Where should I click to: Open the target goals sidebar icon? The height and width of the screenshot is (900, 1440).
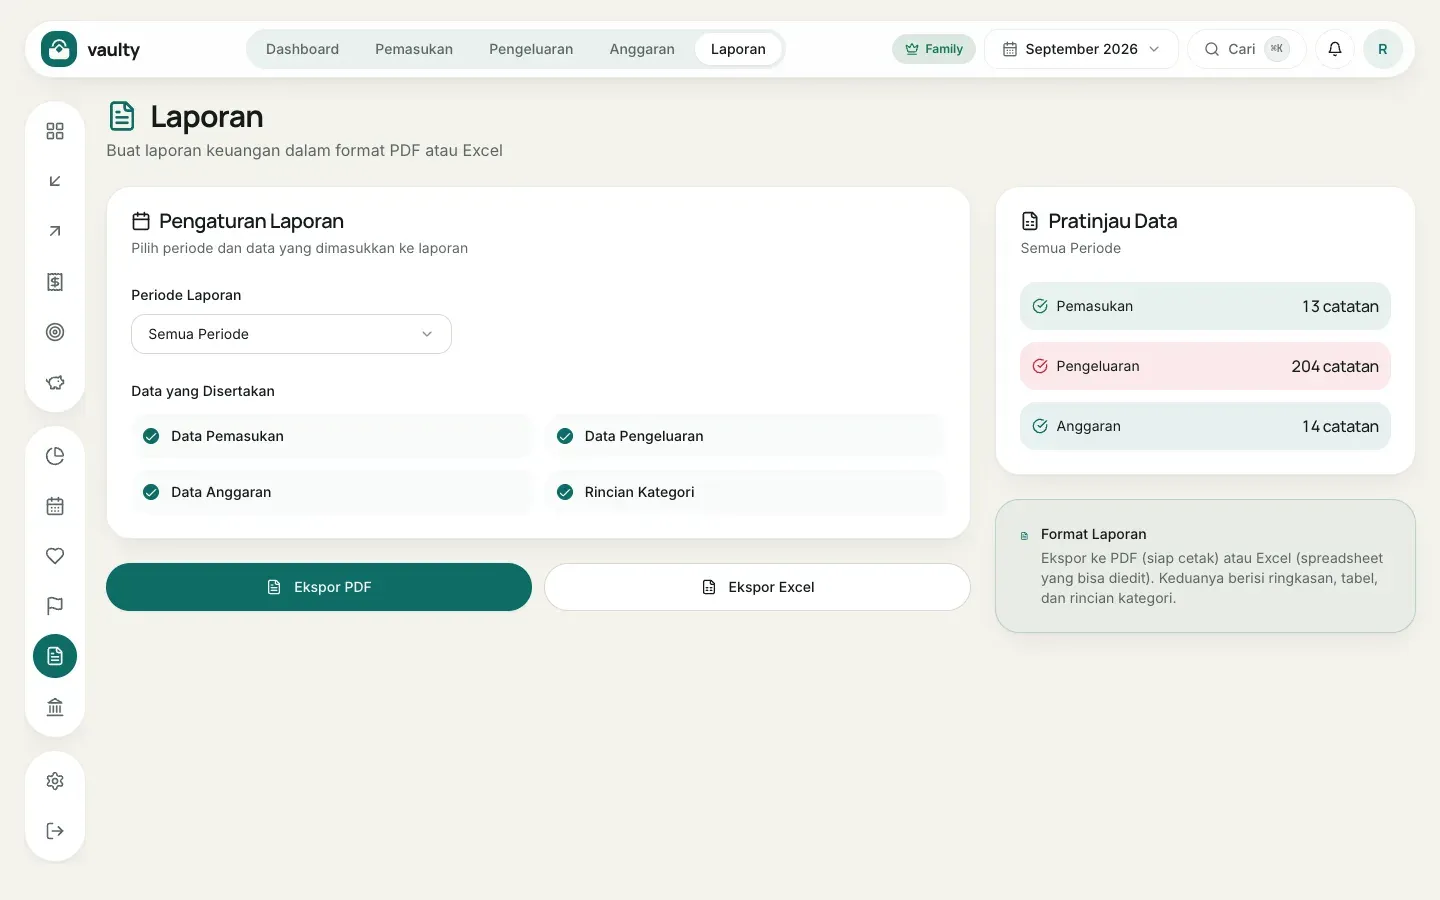(55, 332)
